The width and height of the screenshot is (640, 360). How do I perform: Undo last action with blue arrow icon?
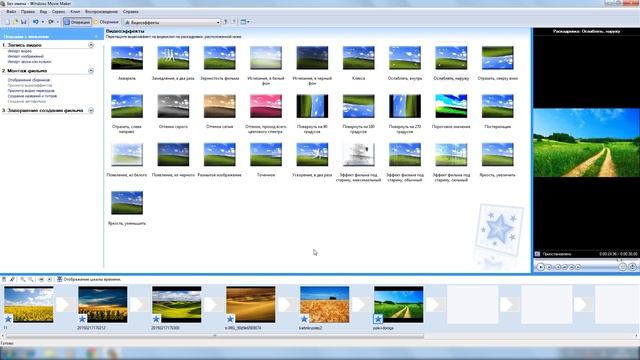pos(36,22)
